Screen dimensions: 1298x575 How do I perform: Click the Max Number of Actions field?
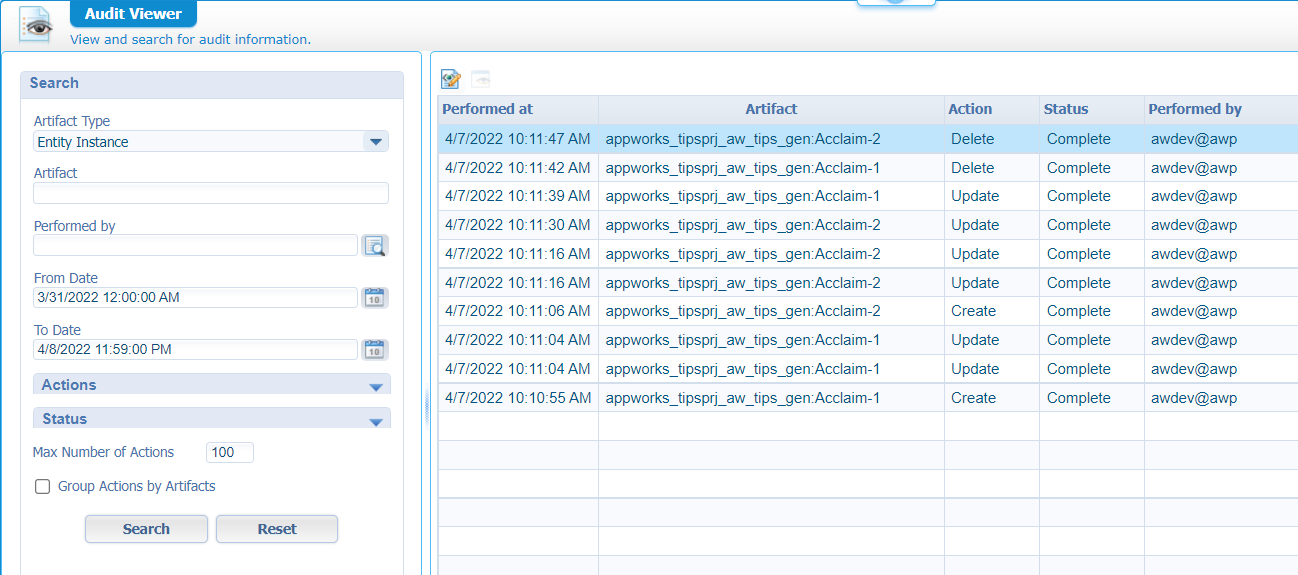[230, 452]
